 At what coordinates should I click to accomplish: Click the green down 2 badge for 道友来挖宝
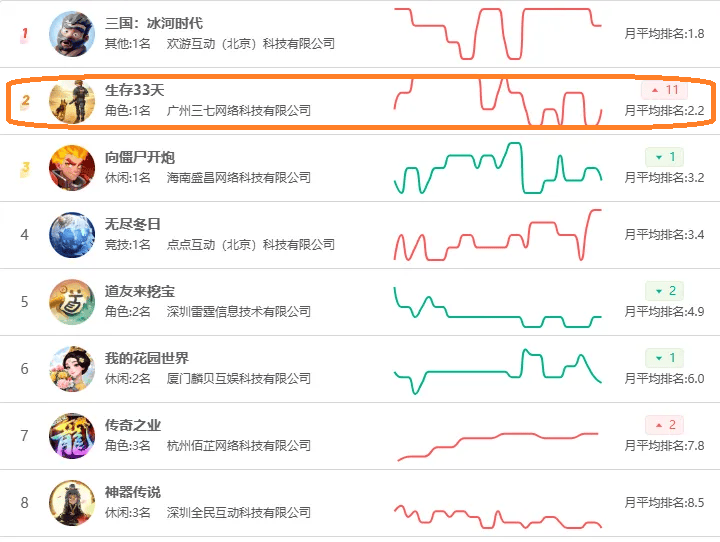click(664, 291)
